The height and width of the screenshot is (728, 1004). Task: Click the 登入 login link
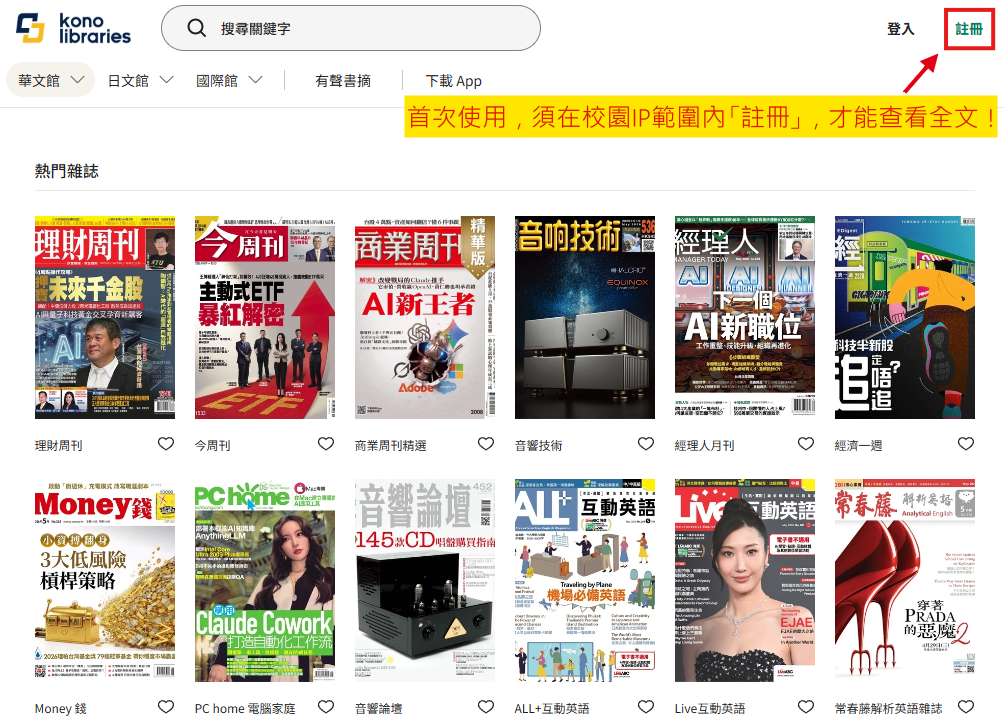pos(900,29)
